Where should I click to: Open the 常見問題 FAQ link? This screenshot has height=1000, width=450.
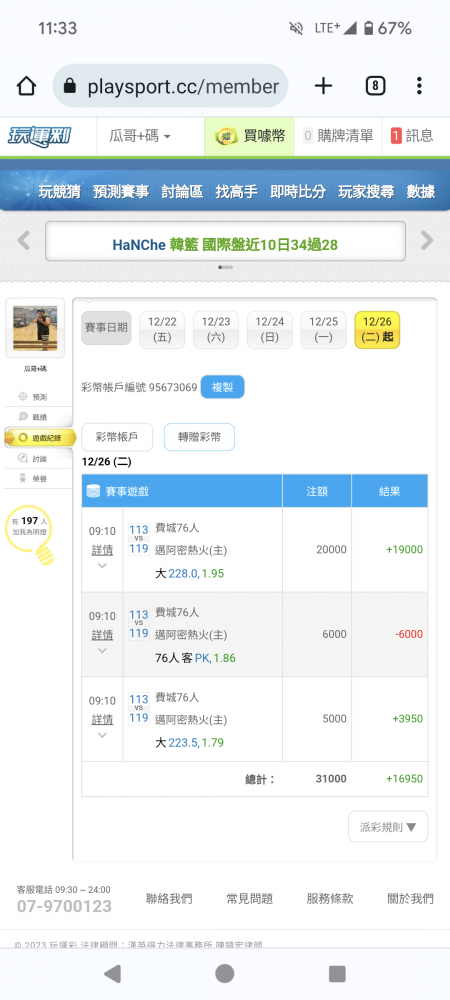pyautogui.click(x=249, y=899)
